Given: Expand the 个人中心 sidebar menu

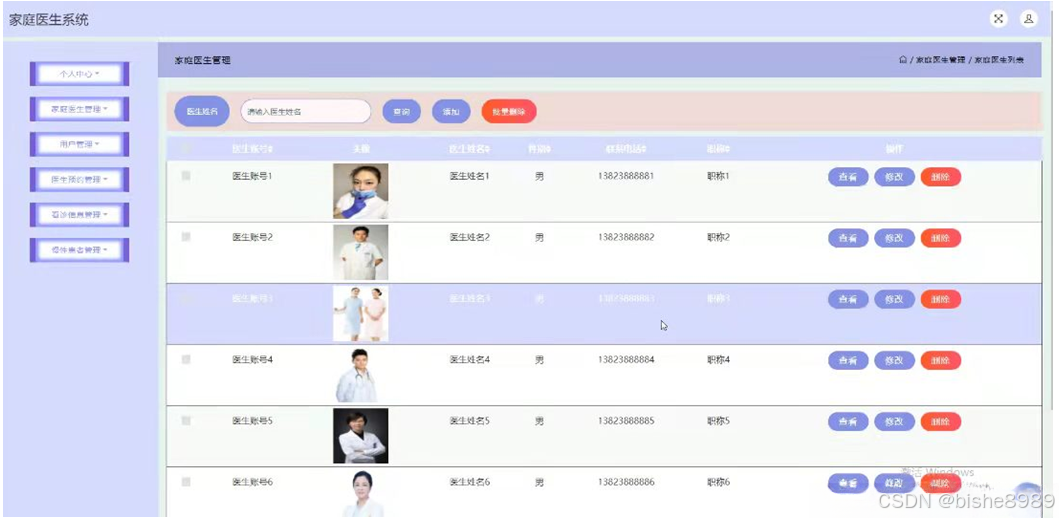Looking at the screenshot, I should coord(79,74).
